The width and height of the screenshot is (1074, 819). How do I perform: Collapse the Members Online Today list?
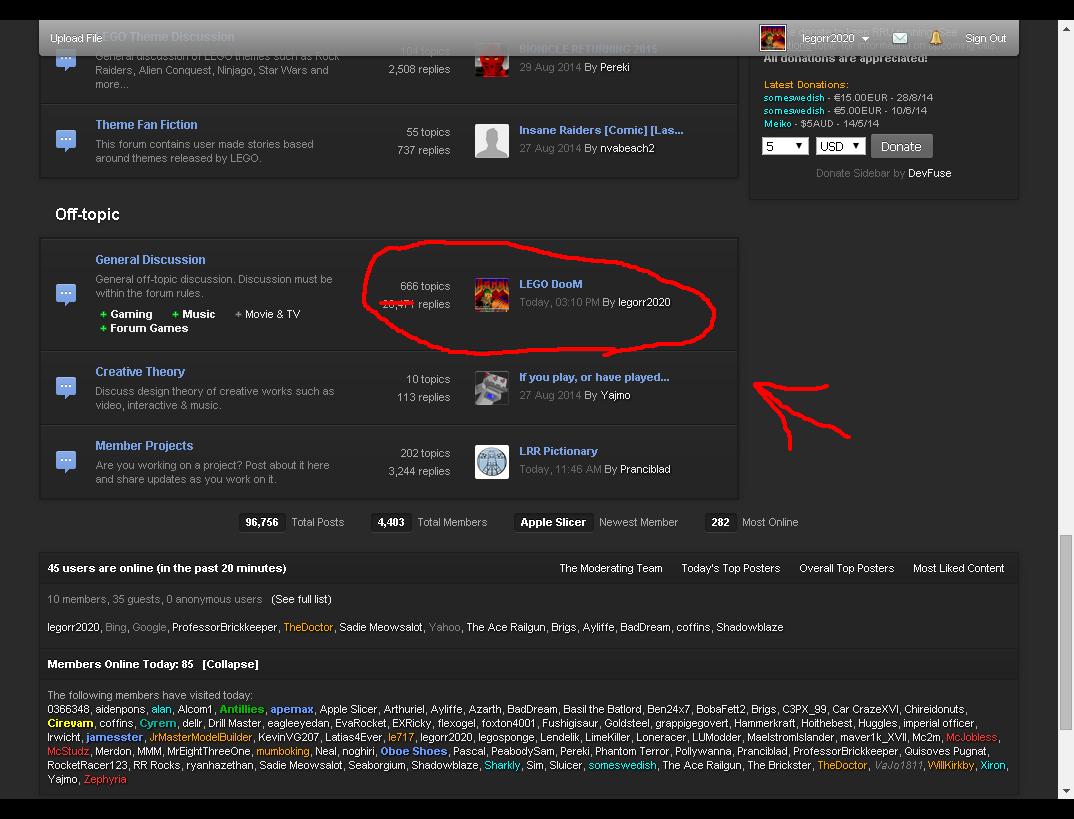[x=230, y=664]
